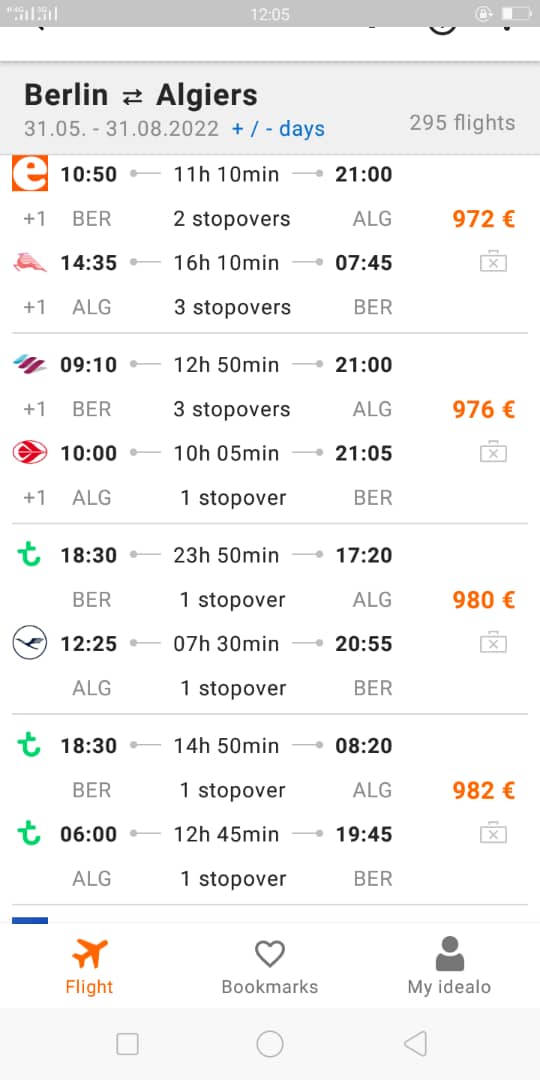
Task: Tap the Android back navigation triangle
Action: (415, 1043)
